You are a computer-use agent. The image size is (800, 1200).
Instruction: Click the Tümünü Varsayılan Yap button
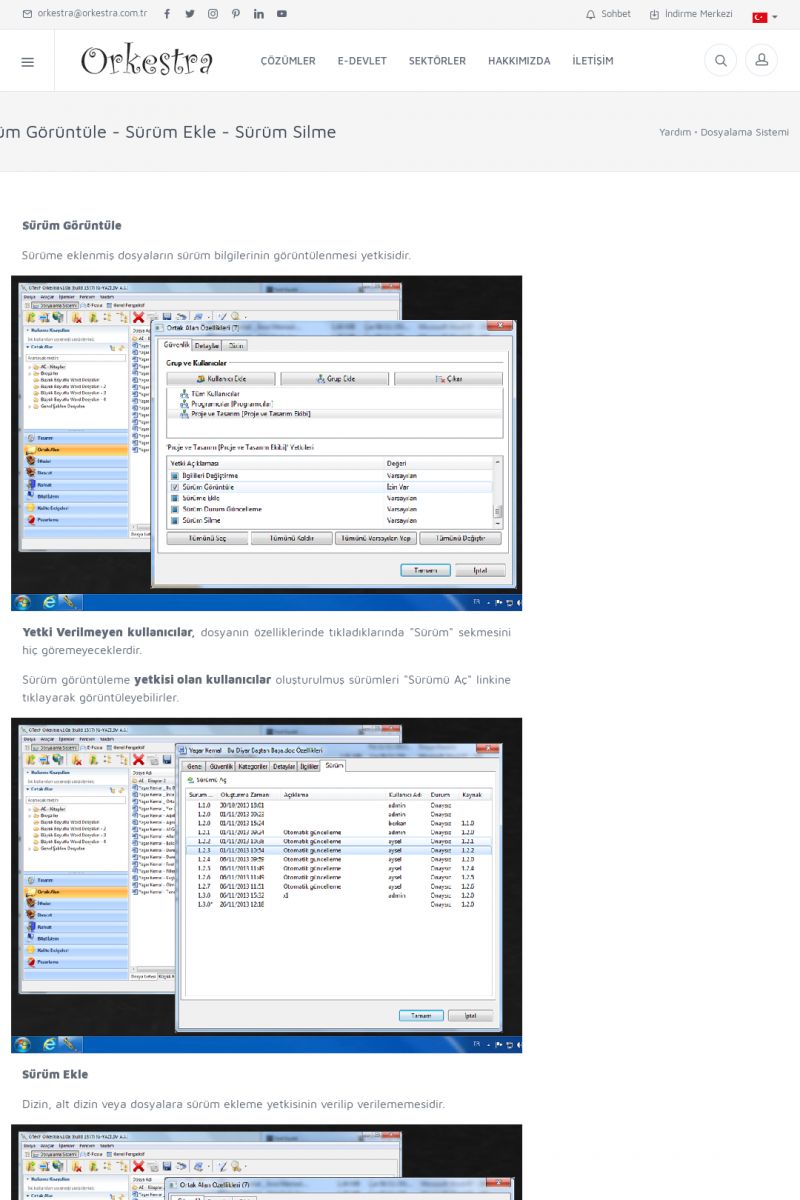pyautogui.click(x=375, y=538)
